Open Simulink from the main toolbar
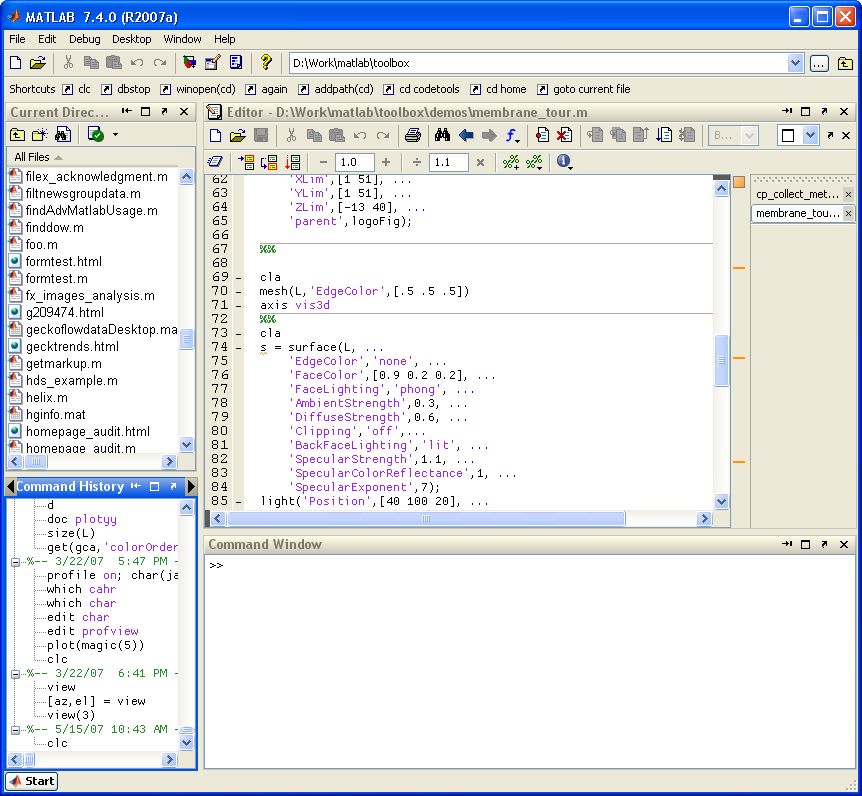Screen dimensions: 862x796 190,63
